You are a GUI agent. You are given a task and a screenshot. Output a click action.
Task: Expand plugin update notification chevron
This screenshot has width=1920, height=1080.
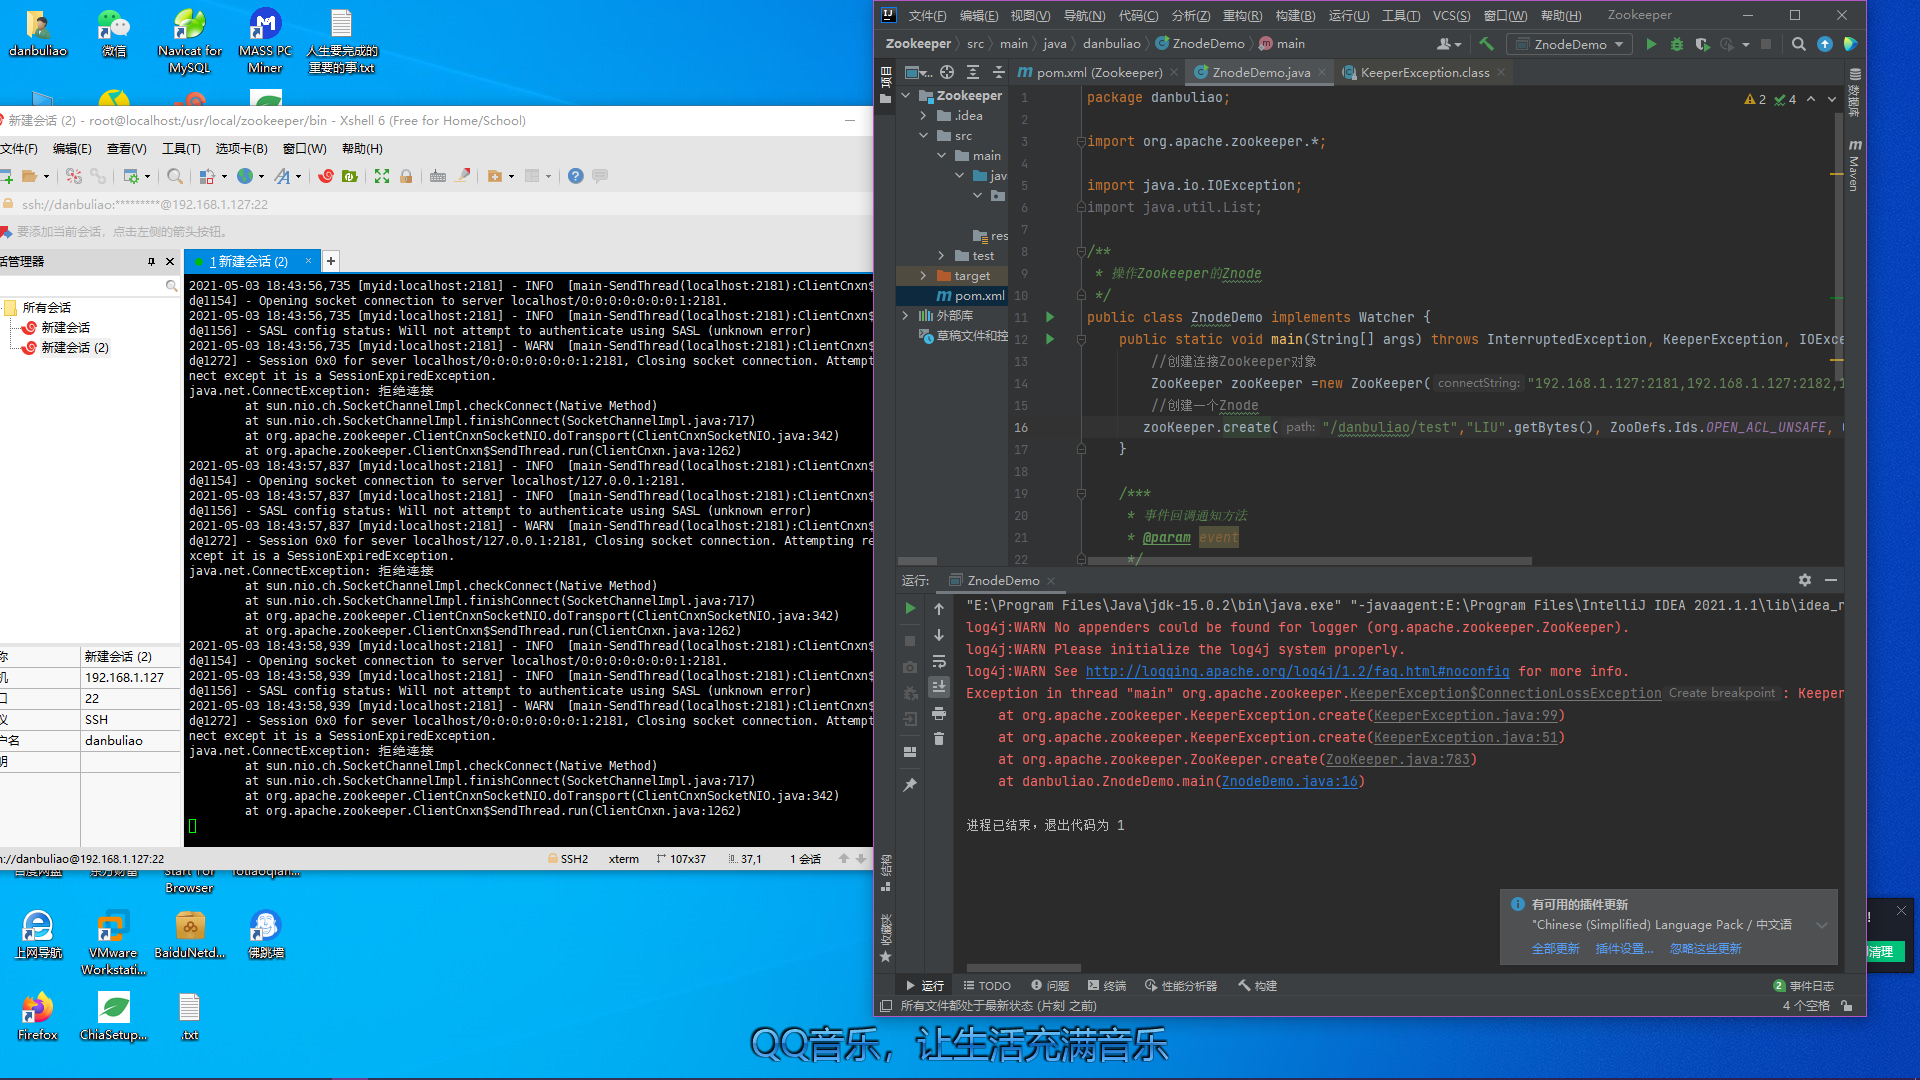coord(1822,925)
